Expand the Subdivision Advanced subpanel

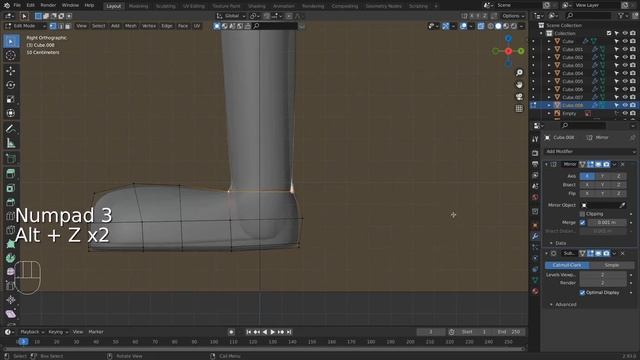551,304
